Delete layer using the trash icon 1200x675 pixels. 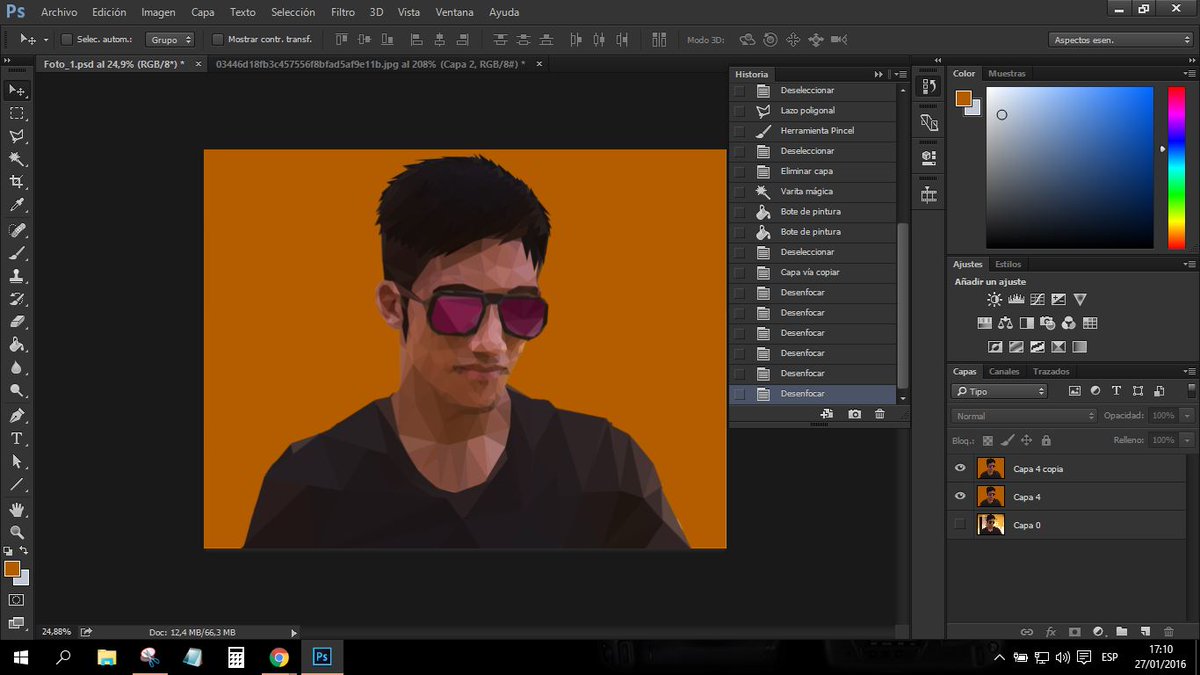[x=1168, y=631]
